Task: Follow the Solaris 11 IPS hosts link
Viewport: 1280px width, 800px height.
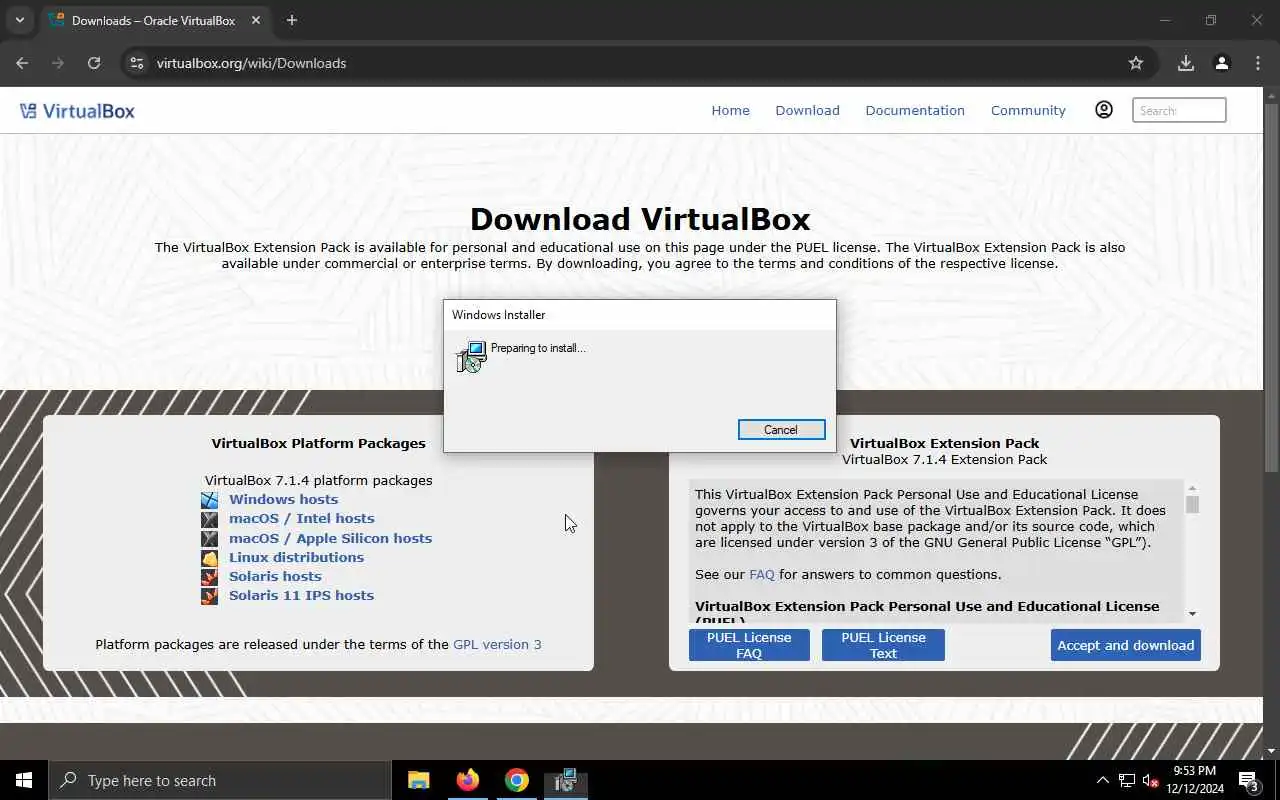Action: click(301, 596)
